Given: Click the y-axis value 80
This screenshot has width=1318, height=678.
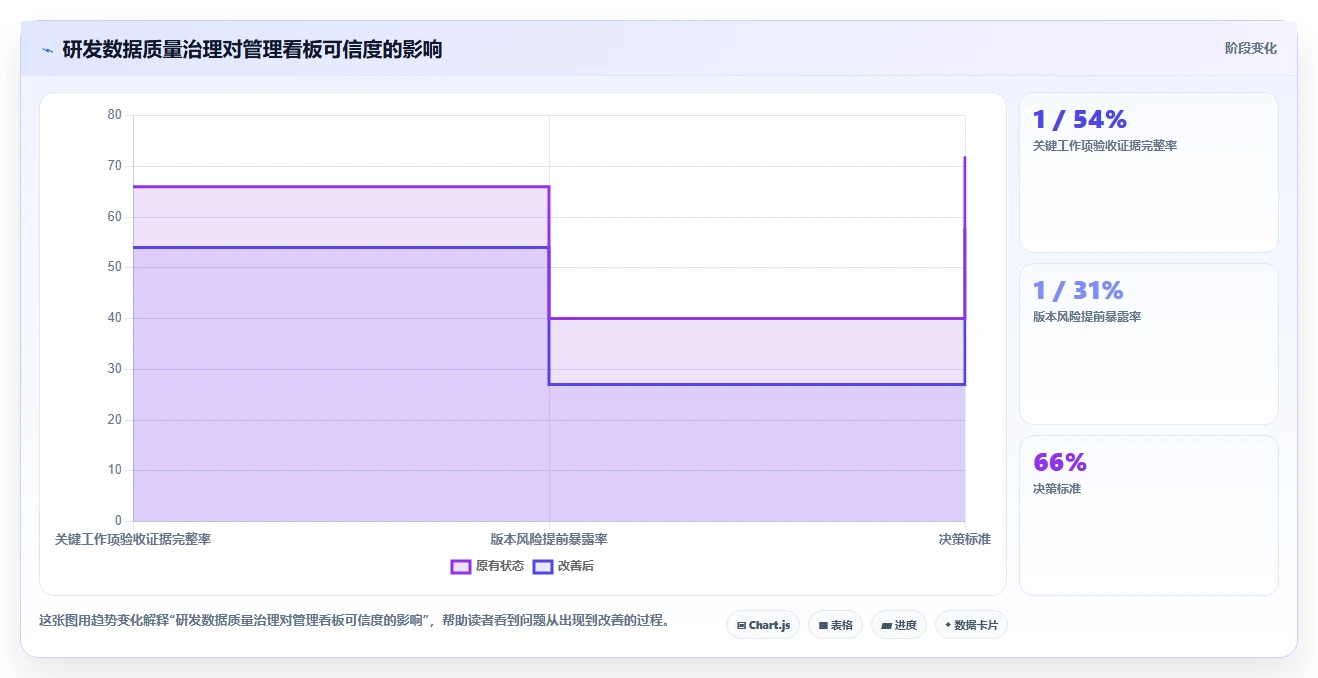Looking at the screenshot, I should click(114, 115).
